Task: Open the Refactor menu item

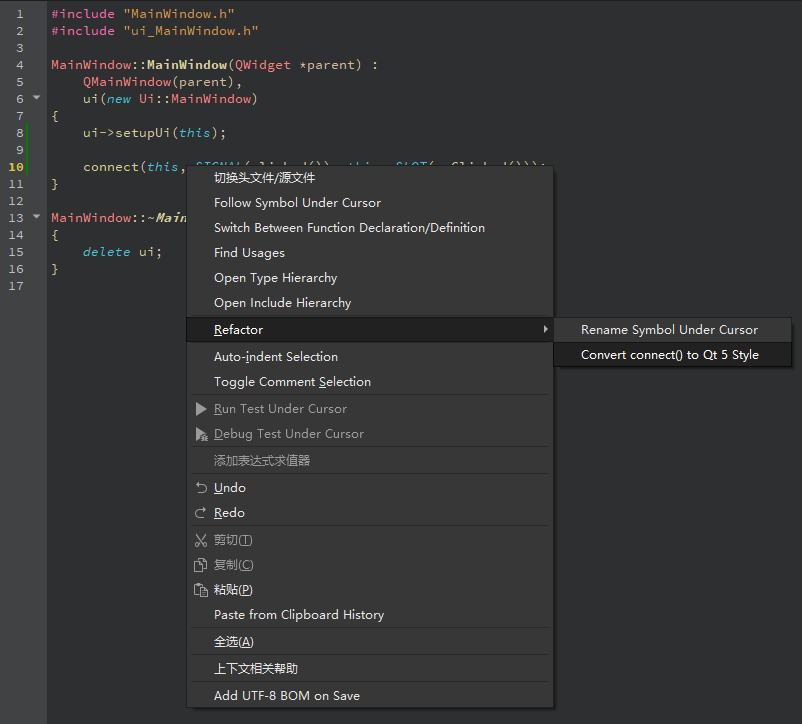Action: [x=370, y=330]
